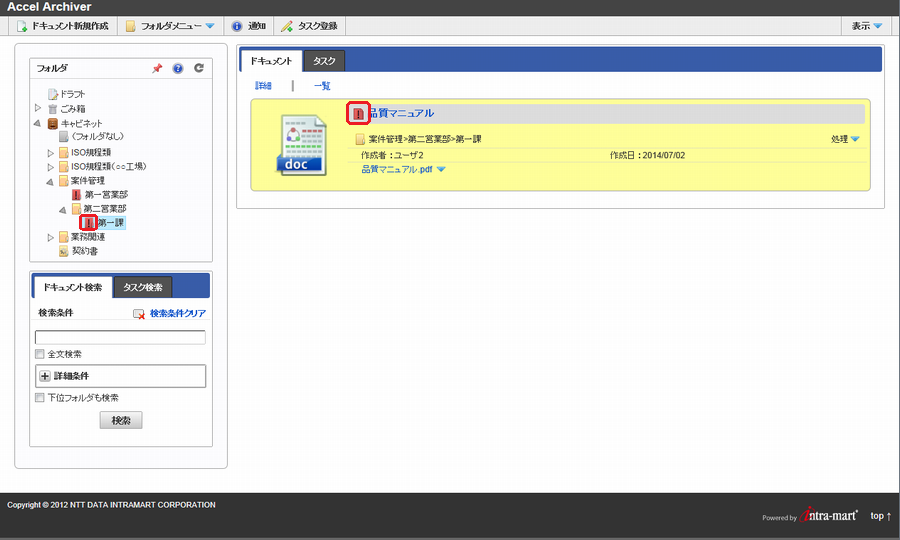Select the 業務関連 folder icon

[x=64, y=237]
